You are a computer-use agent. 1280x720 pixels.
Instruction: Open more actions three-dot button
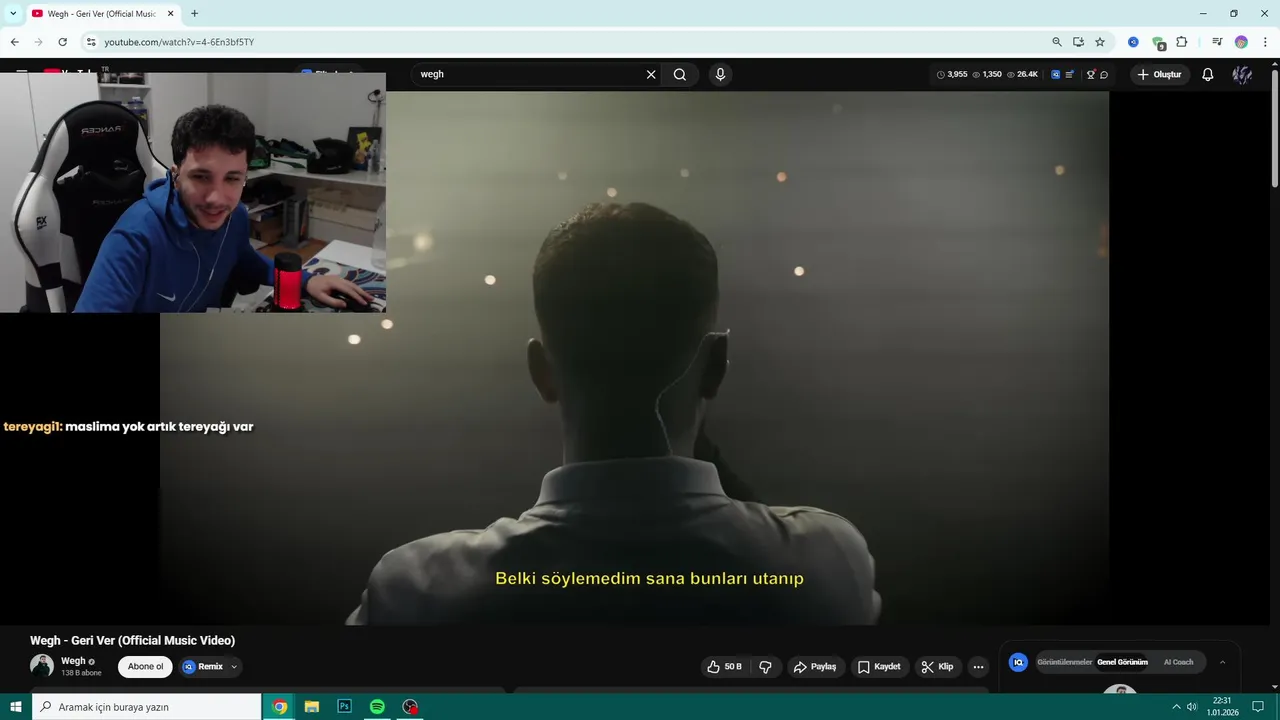pos(978,667)
